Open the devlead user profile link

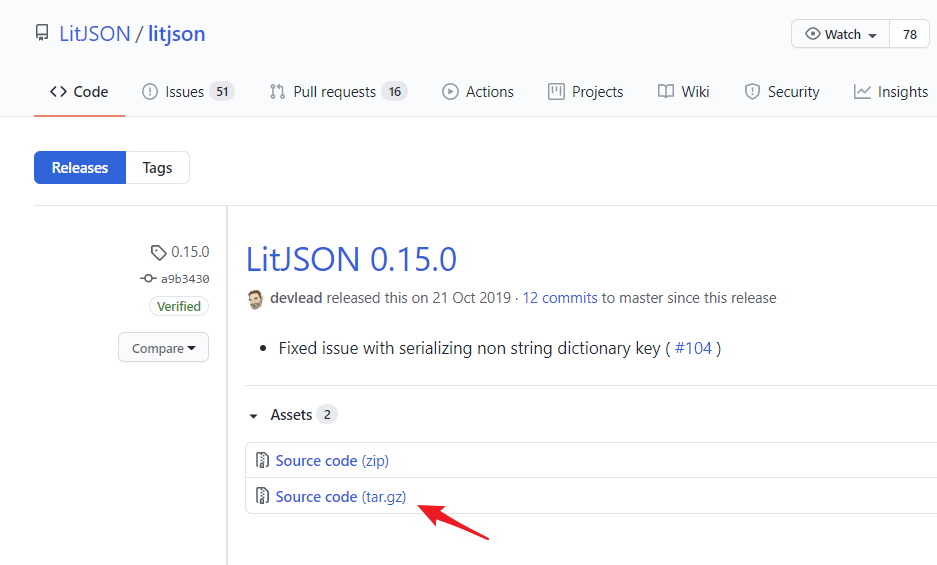click(x=296, y=298)
